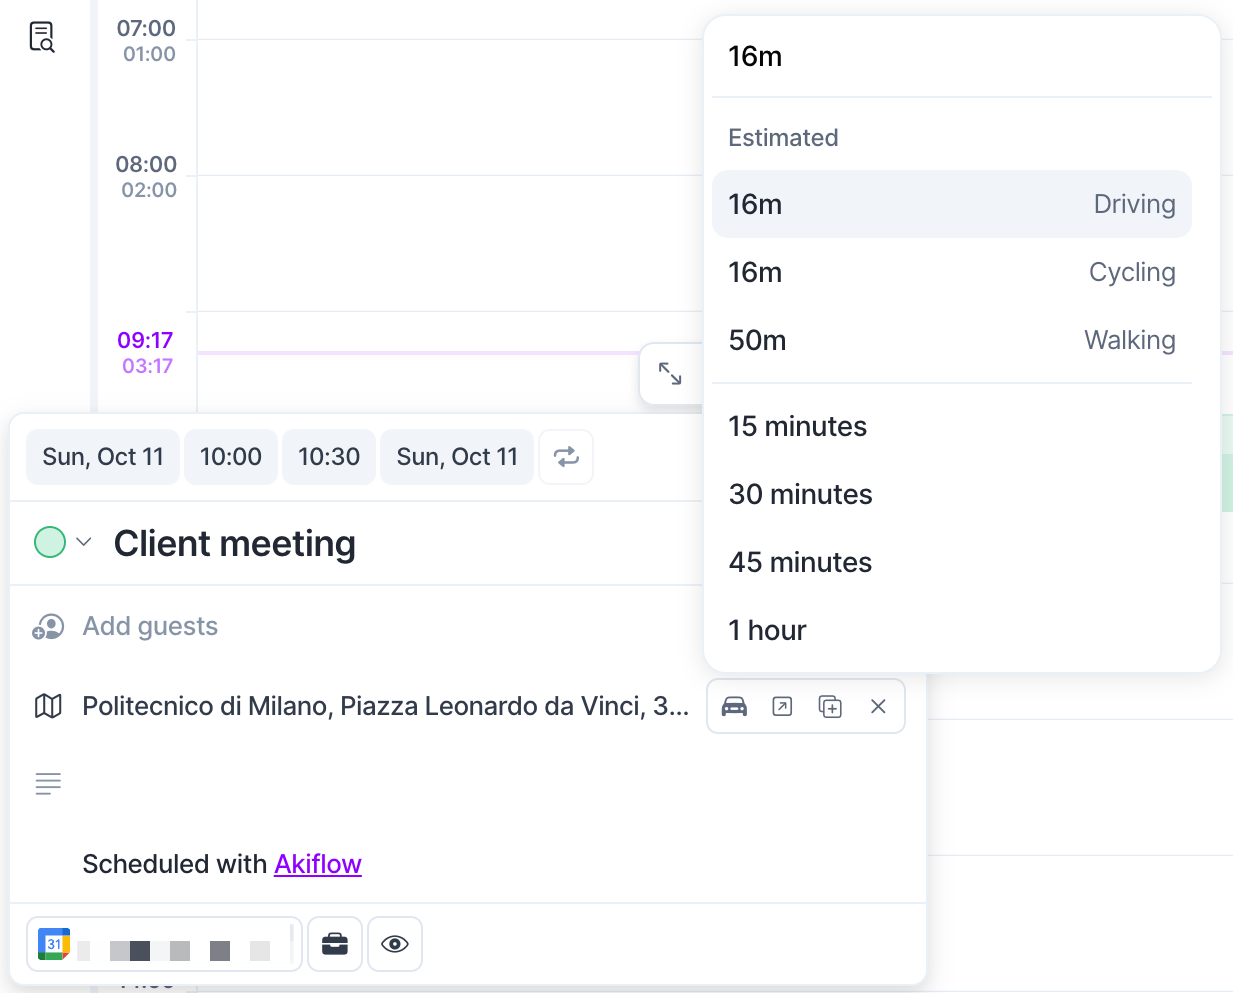1233x993 pixels.
Task: Copy the location with duplicate icon
Action: tap(830, 706)
